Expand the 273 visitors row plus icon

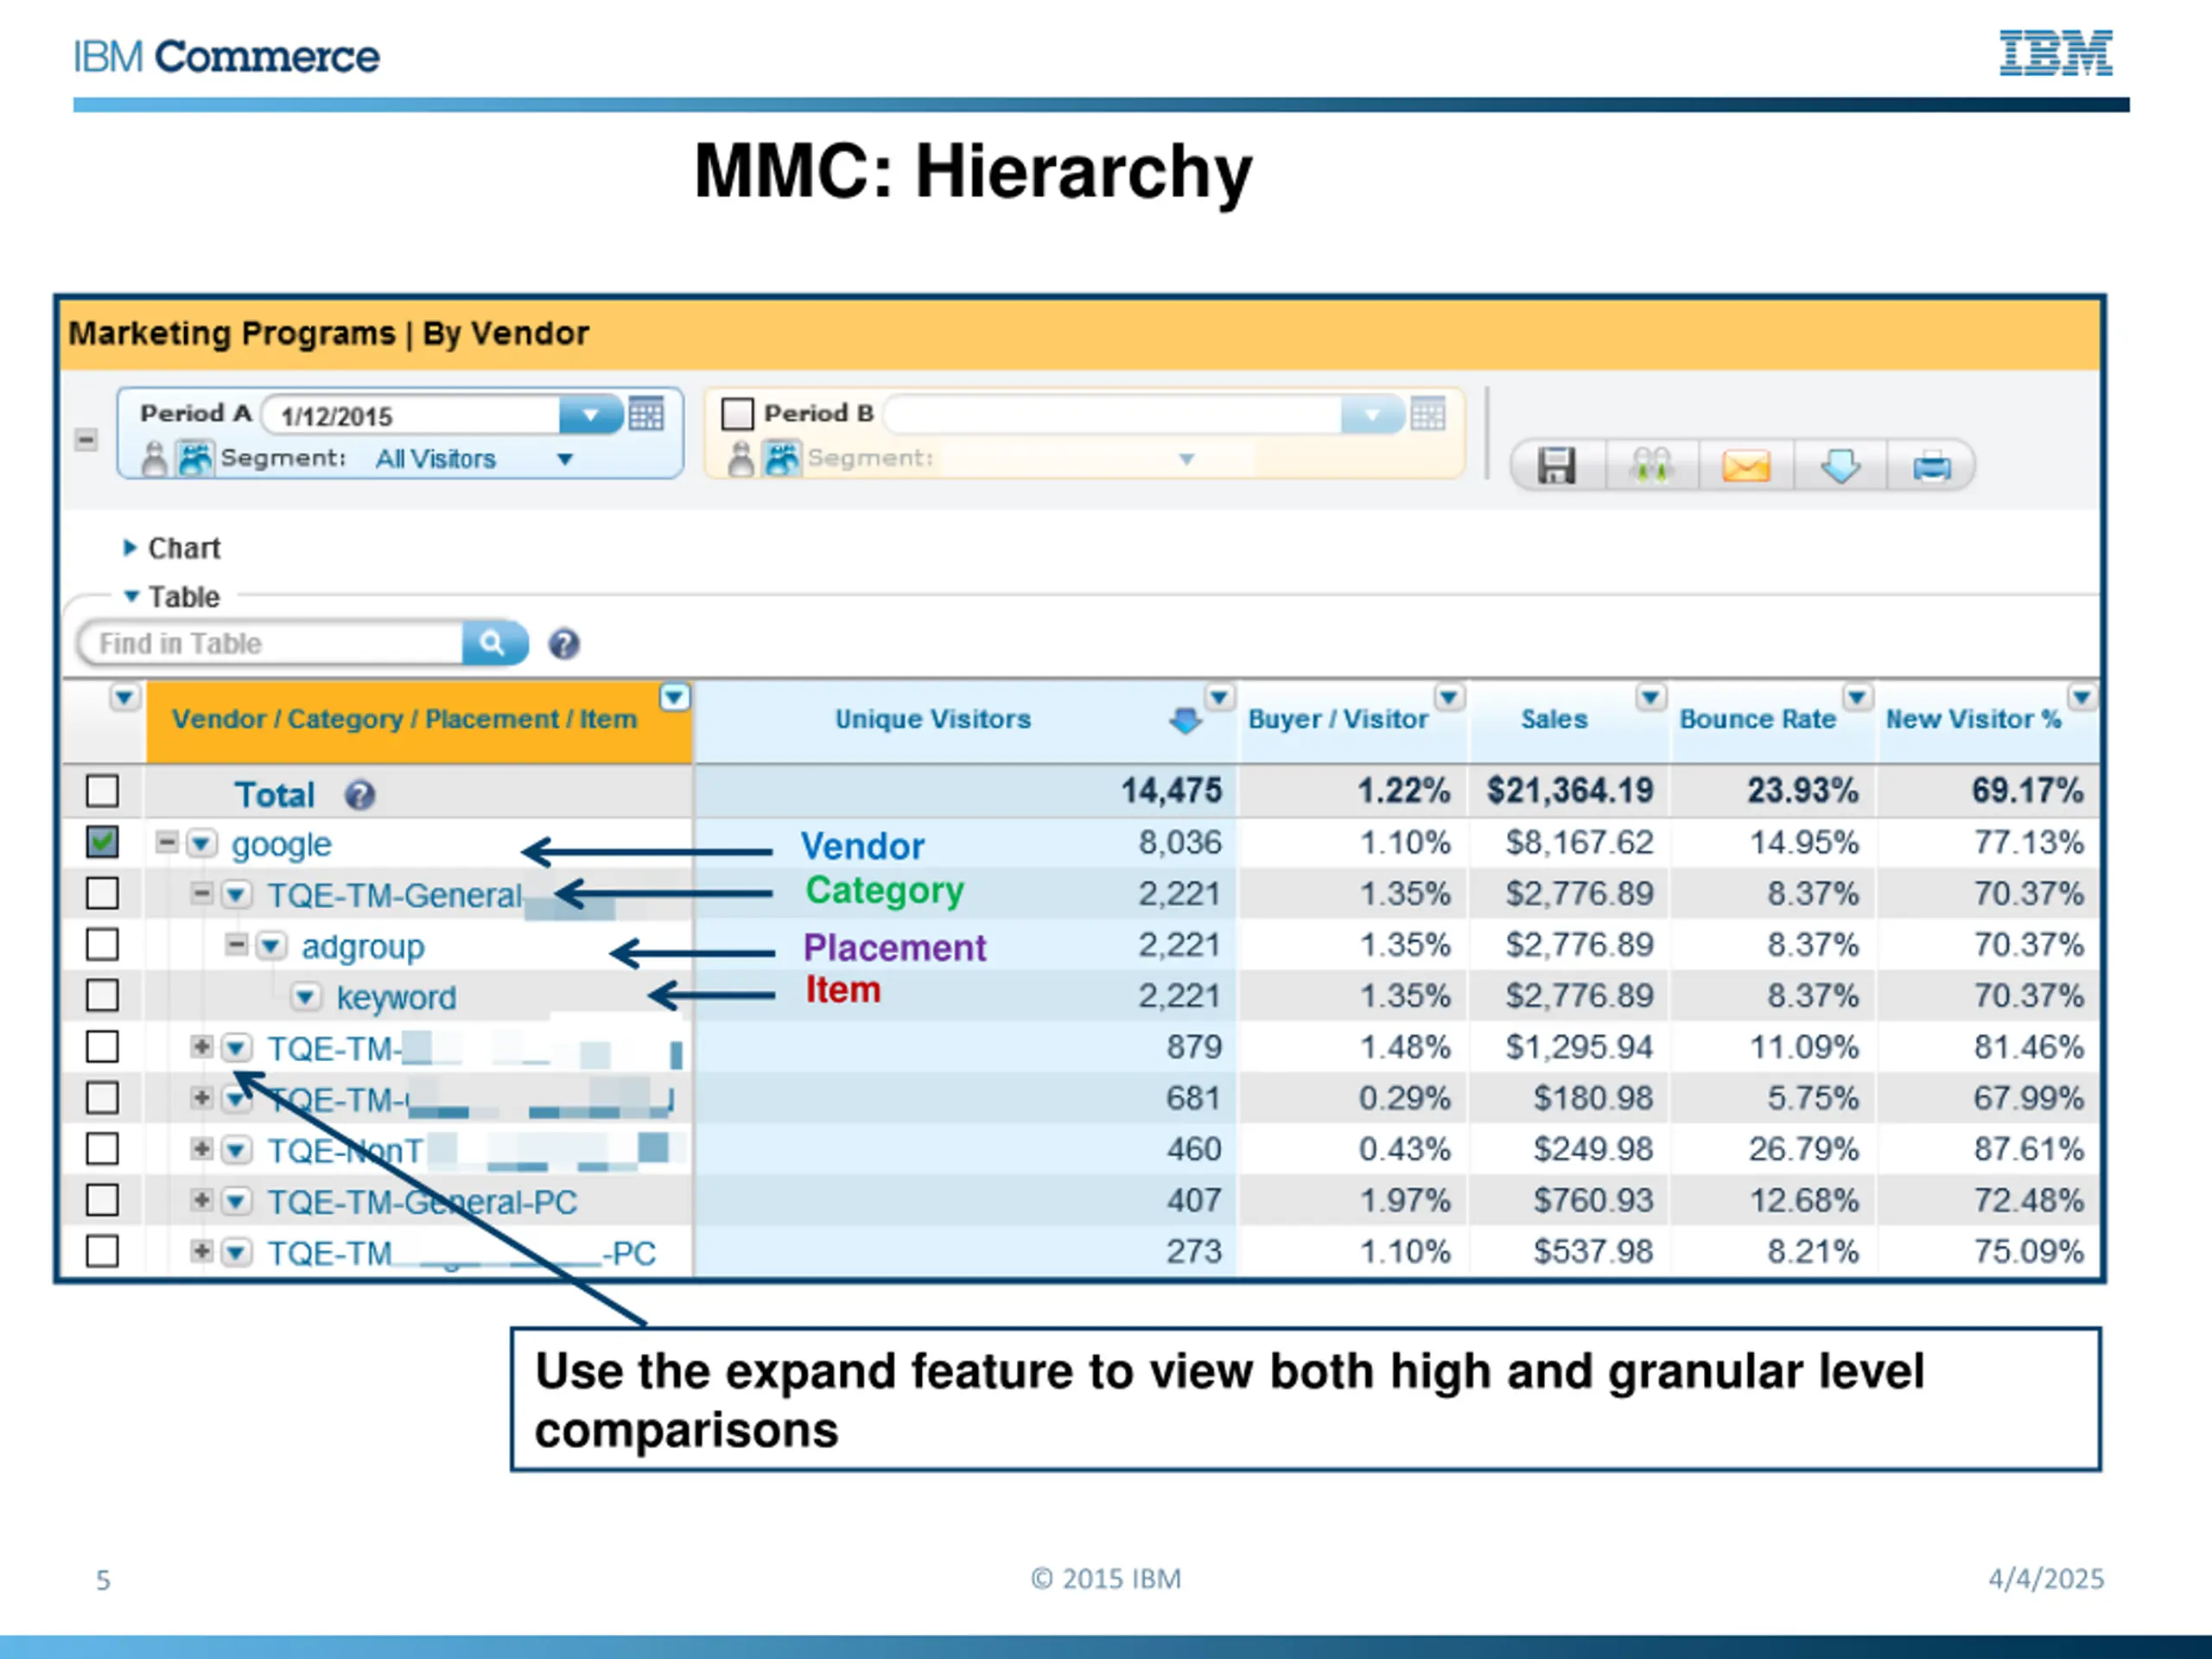point(202,1251)
